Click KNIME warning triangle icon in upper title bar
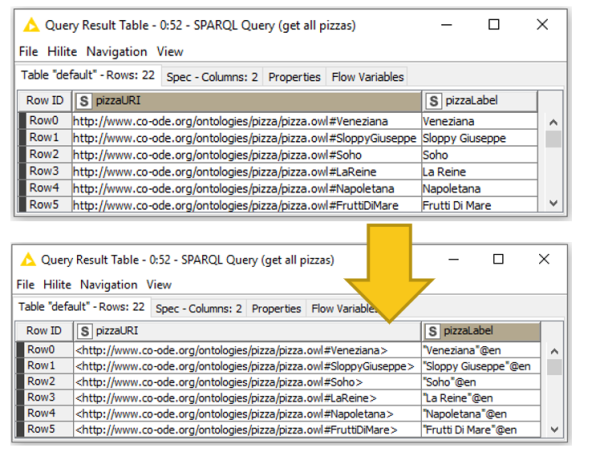600x456 pixels. click(31, 25)
